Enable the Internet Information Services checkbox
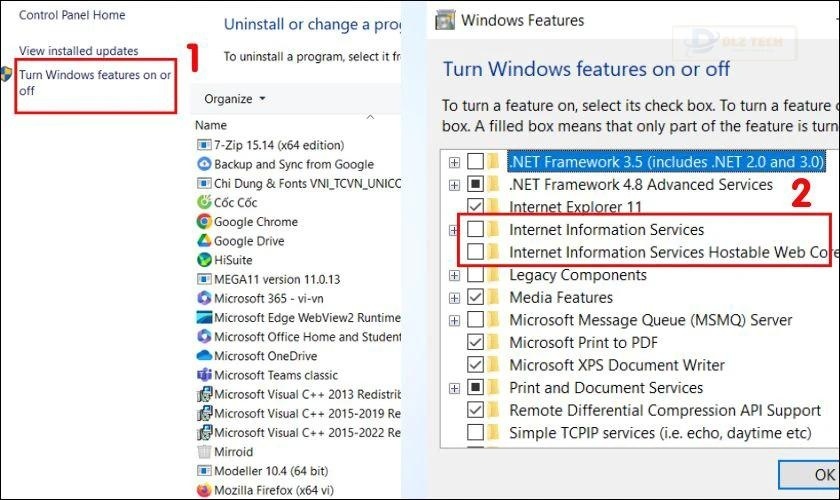 pos(476,230)
